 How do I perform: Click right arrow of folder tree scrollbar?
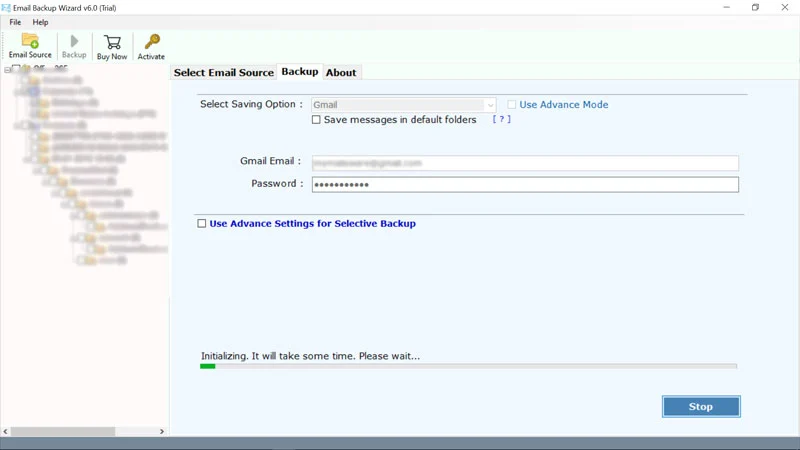click(162, 432)
